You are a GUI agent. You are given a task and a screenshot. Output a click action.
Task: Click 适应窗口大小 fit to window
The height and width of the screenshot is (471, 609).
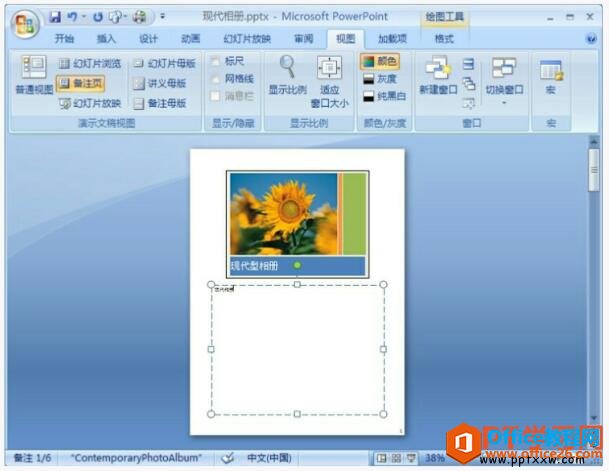(329, 82)
